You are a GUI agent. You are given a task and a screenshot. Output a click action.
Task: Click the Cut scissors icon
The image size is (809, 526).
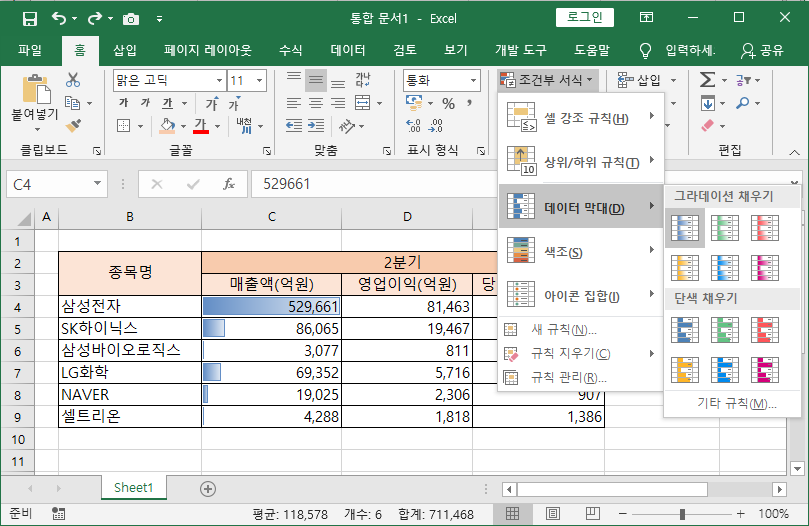coord(73,80)
